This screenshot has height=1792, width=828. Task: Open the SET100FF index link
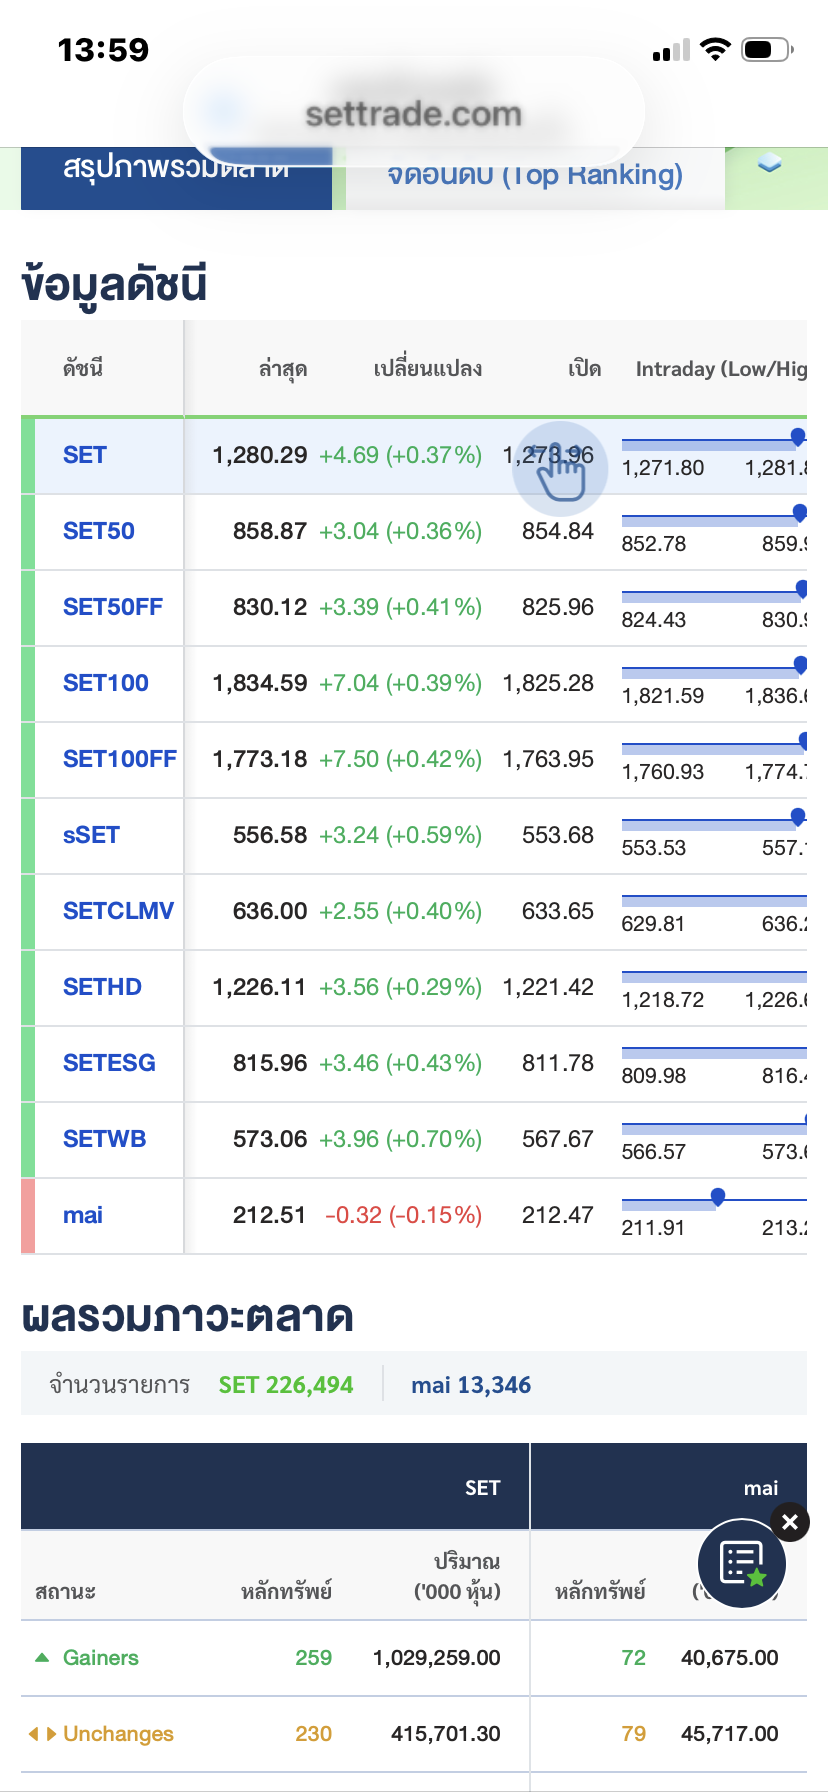[x=119, y=759]
